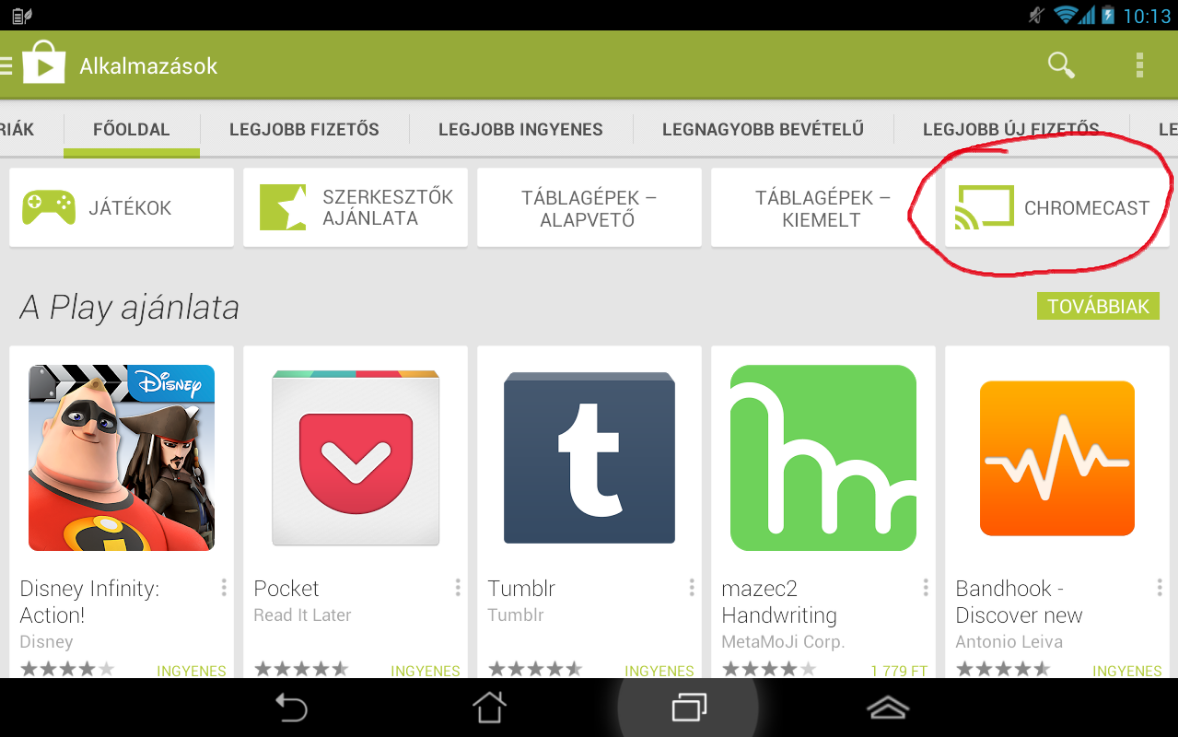Open the hamburger navigation drawer icon
Image resolution: width=1178 pixels, height=737 pixels.
pyautogui.click(x=6, y=66)
